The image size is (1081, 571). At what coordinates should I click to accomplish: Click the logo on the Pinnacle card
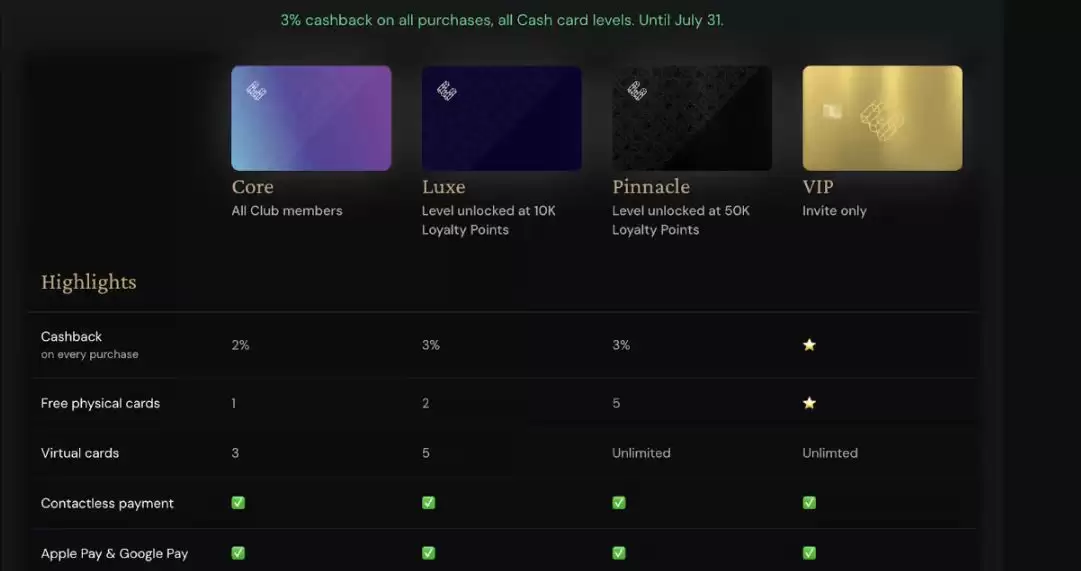coord(636,91)
